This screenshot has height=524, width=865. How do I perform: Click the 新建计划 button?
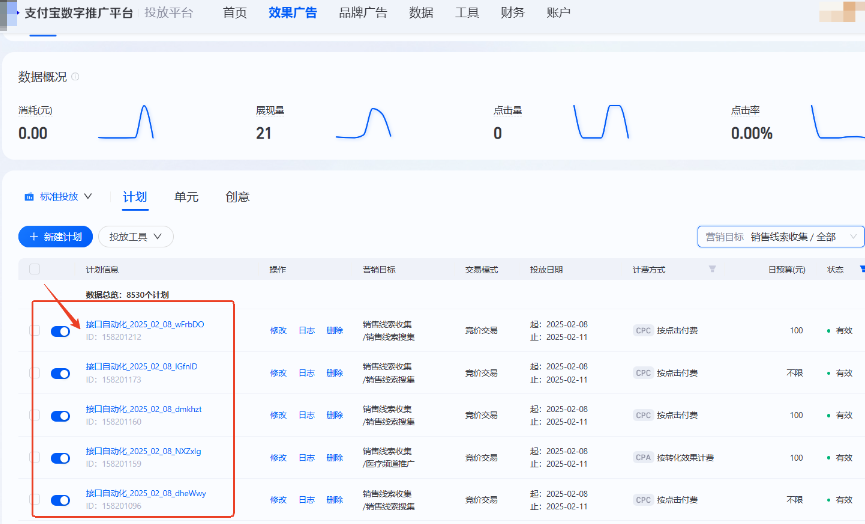click(55, 237)
